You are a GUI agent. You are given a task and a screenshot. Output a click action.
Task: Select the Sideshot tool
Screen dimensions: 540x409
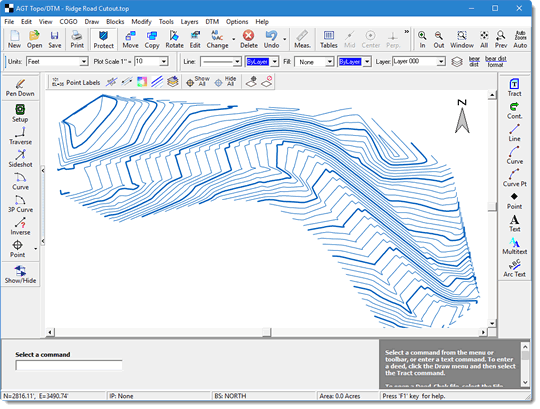pyautogui.click(x=20, y=159)
